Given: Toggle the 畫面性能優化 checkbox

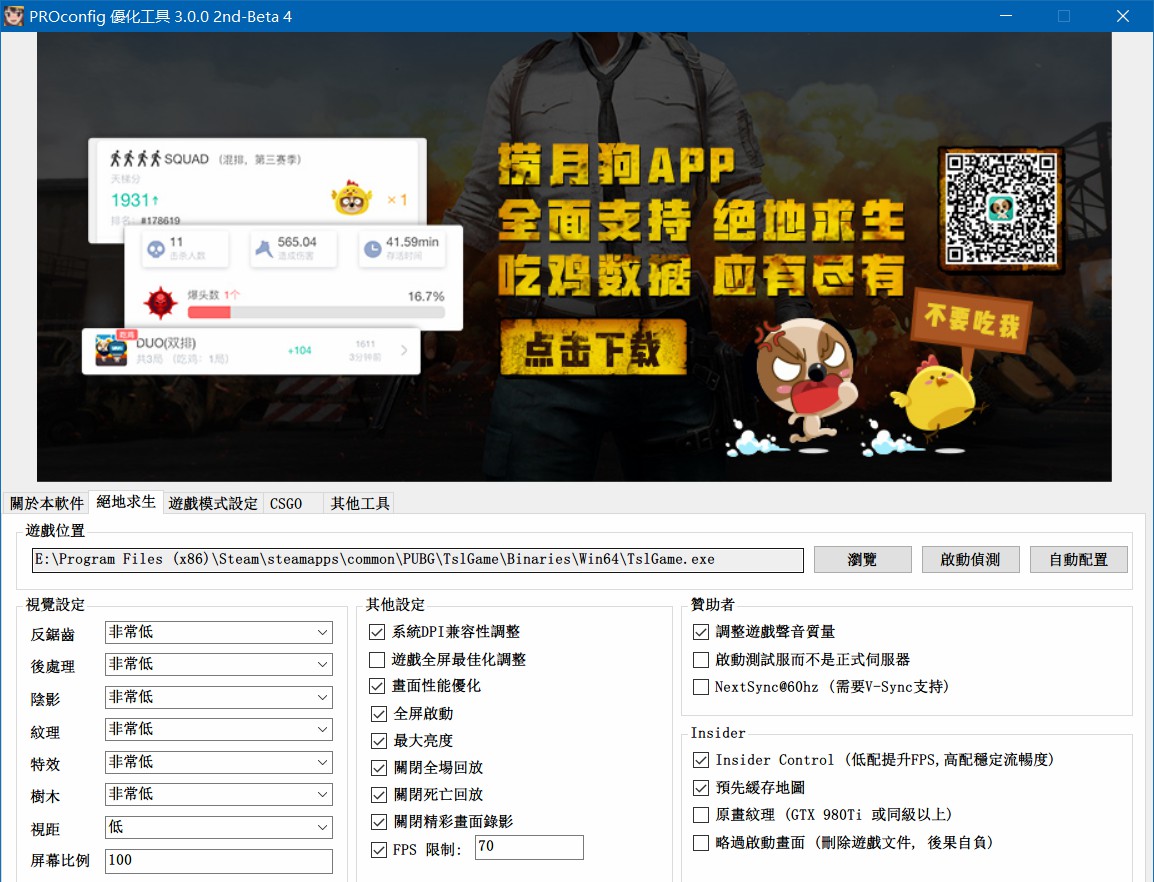Looking at the screenshot, I should (377, 686).
